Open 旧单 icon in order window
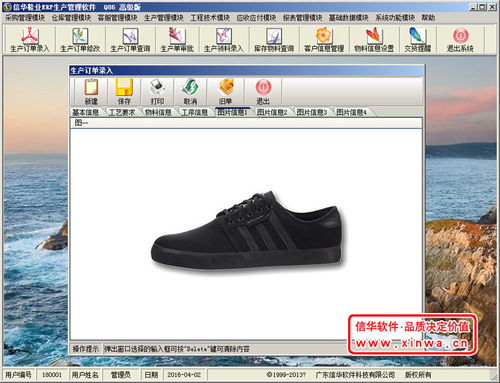The image size is (500, 383). pyautogui.click(x=225, y=91)
